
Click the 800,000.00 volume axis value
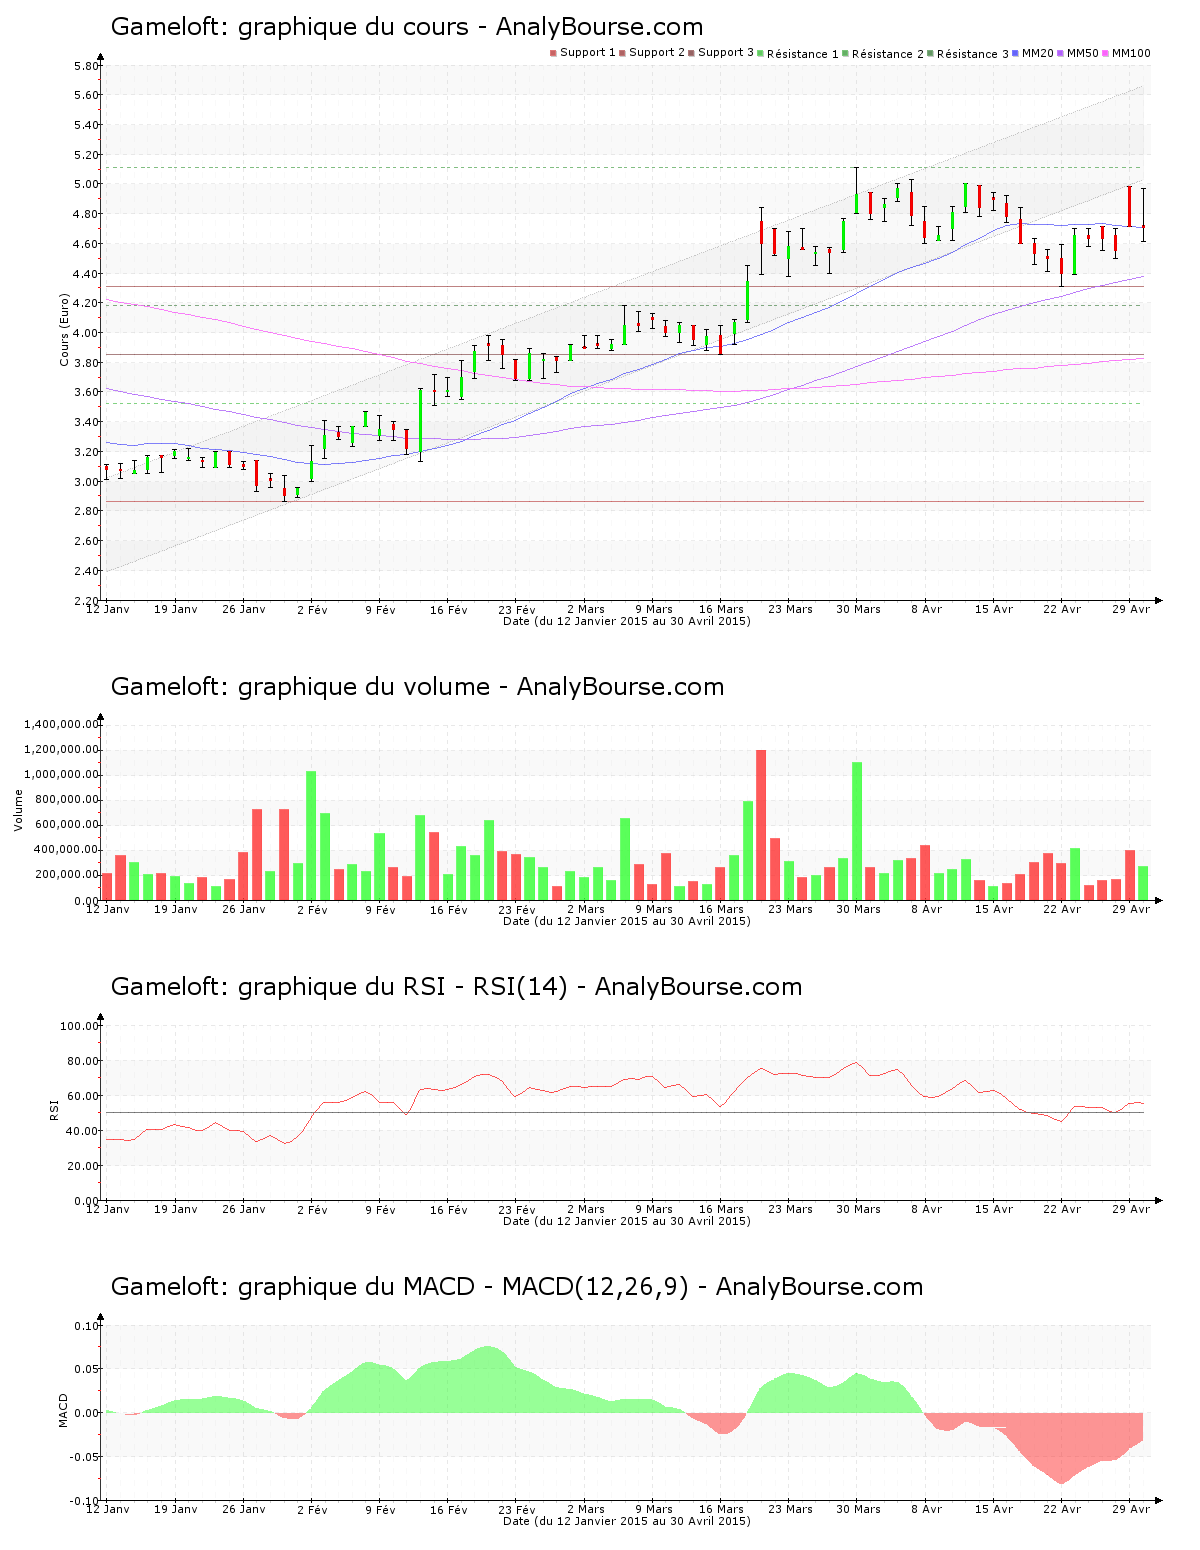pos(67,799)
